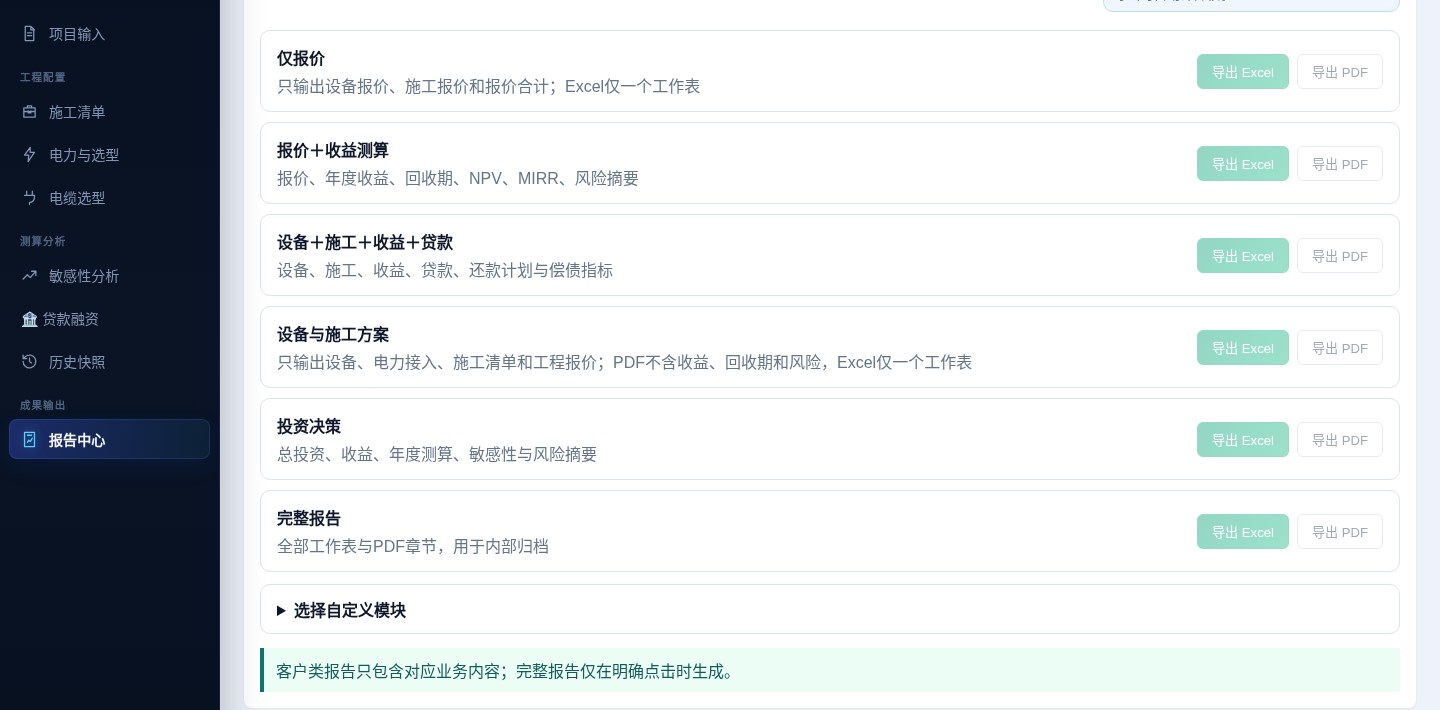Viewport: 1440px width, 710px height.
Task: Export Excel for 设备与施工方案
Action: pyautogui.click(x=1243, y=348)
